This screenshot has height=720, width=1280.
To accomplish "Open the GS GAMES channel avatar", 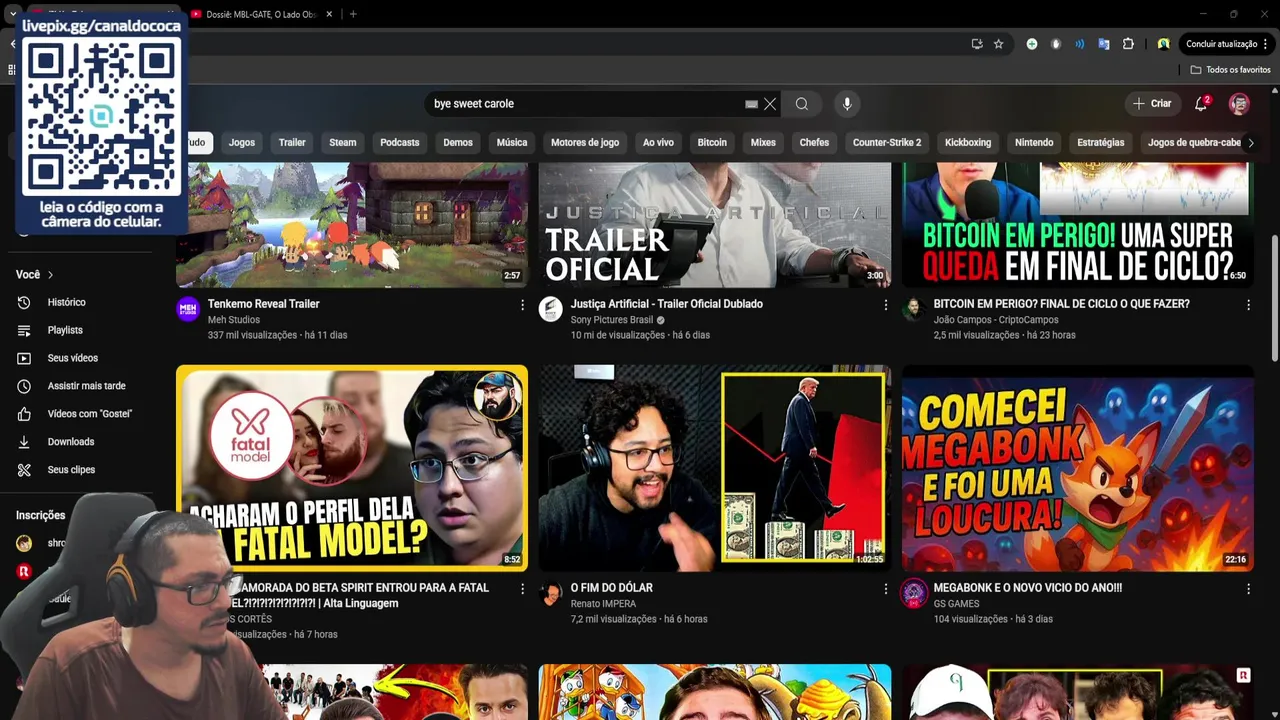I will 914,593.
